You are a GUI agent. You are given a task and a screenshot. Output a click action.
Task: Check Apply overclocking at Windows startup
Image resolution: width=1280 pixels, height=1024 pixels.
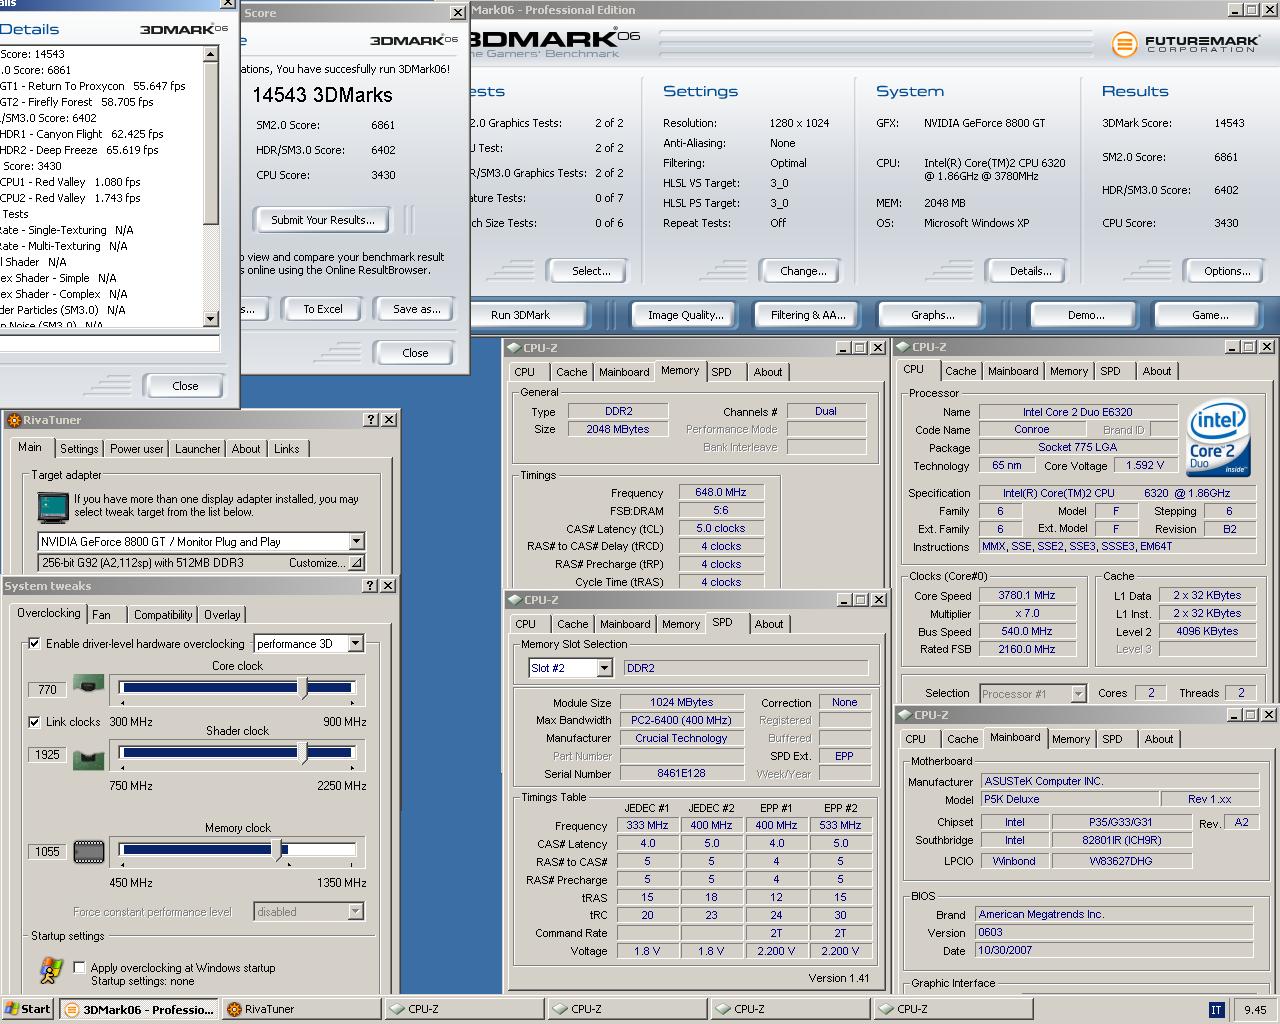(x=79, y=968)
